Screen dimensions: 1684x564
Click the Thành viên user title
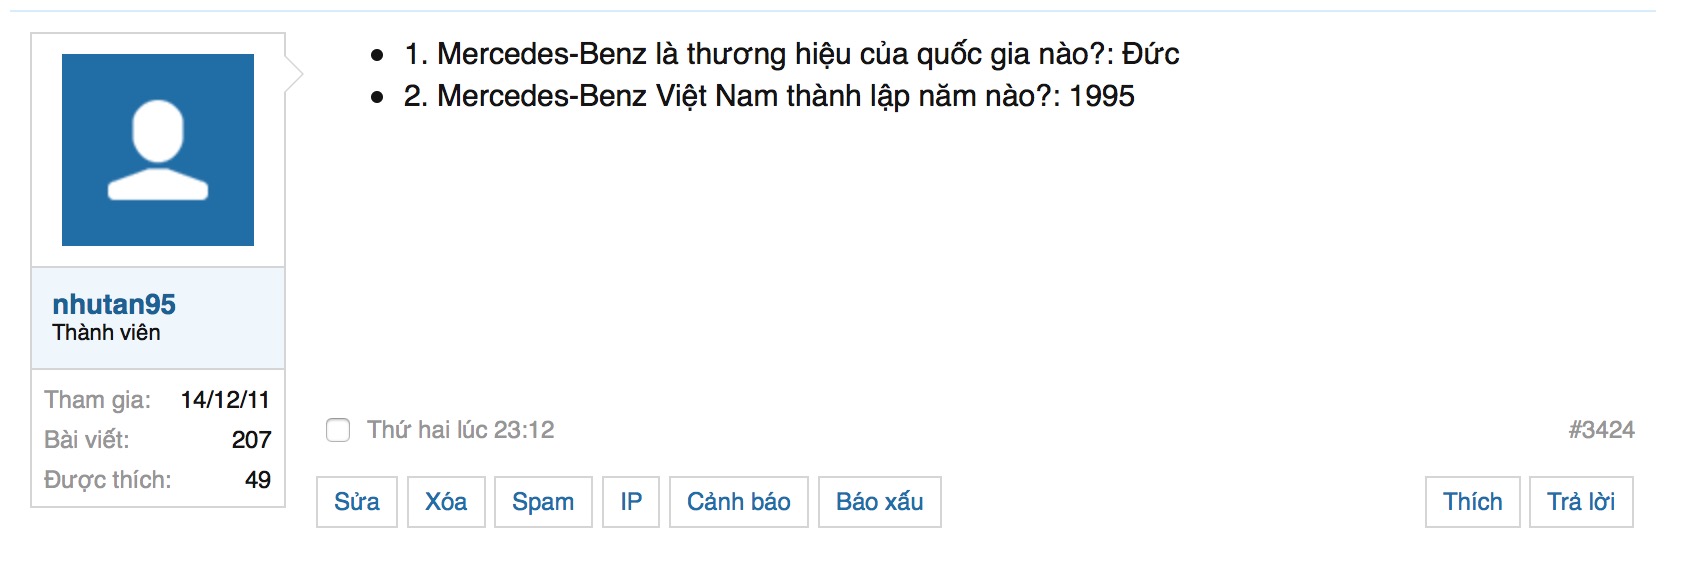pyautogui.click(x=106, y=333)
